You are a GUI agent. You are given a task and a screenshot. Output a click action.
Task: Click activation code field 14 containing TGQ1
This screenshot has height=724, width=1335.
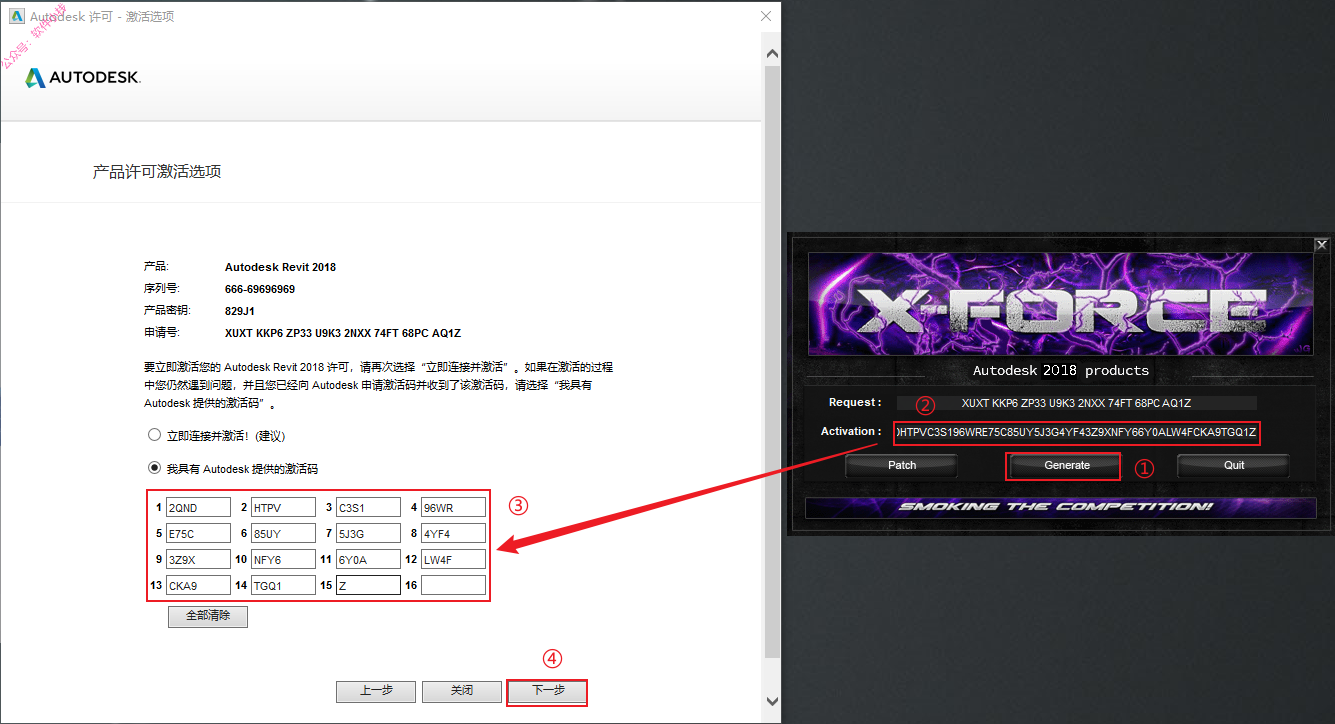coord(283,585)
